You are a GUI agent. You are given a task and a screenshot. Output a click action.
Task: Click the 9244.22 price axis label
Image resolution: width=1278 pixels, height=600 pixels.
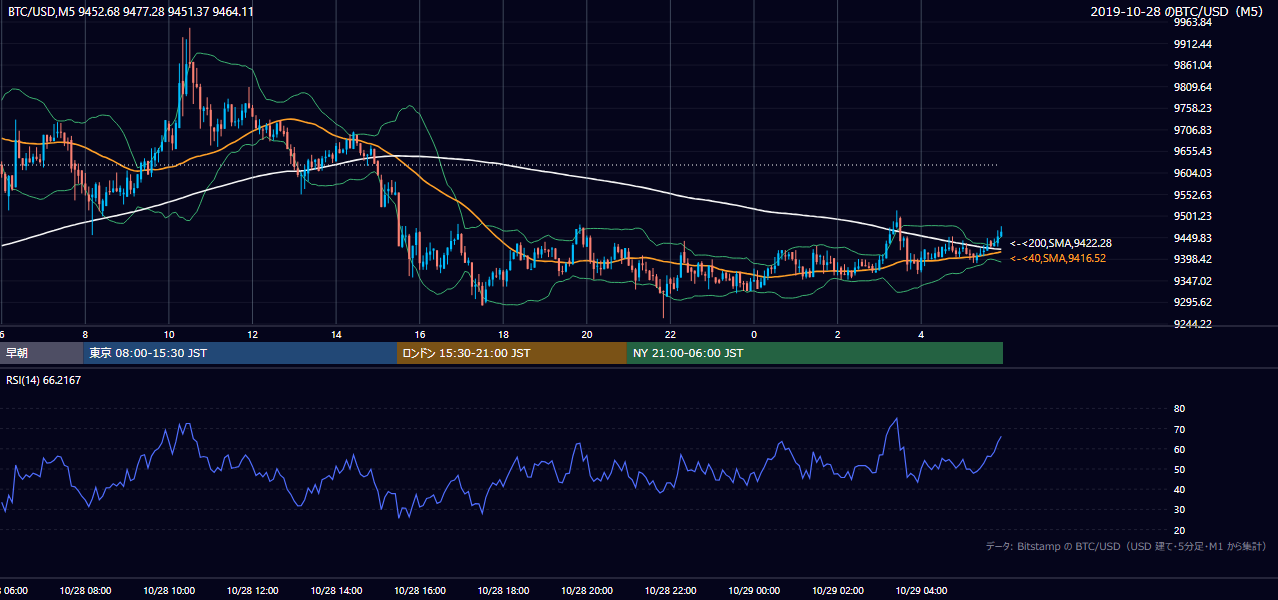[1193, 324]
